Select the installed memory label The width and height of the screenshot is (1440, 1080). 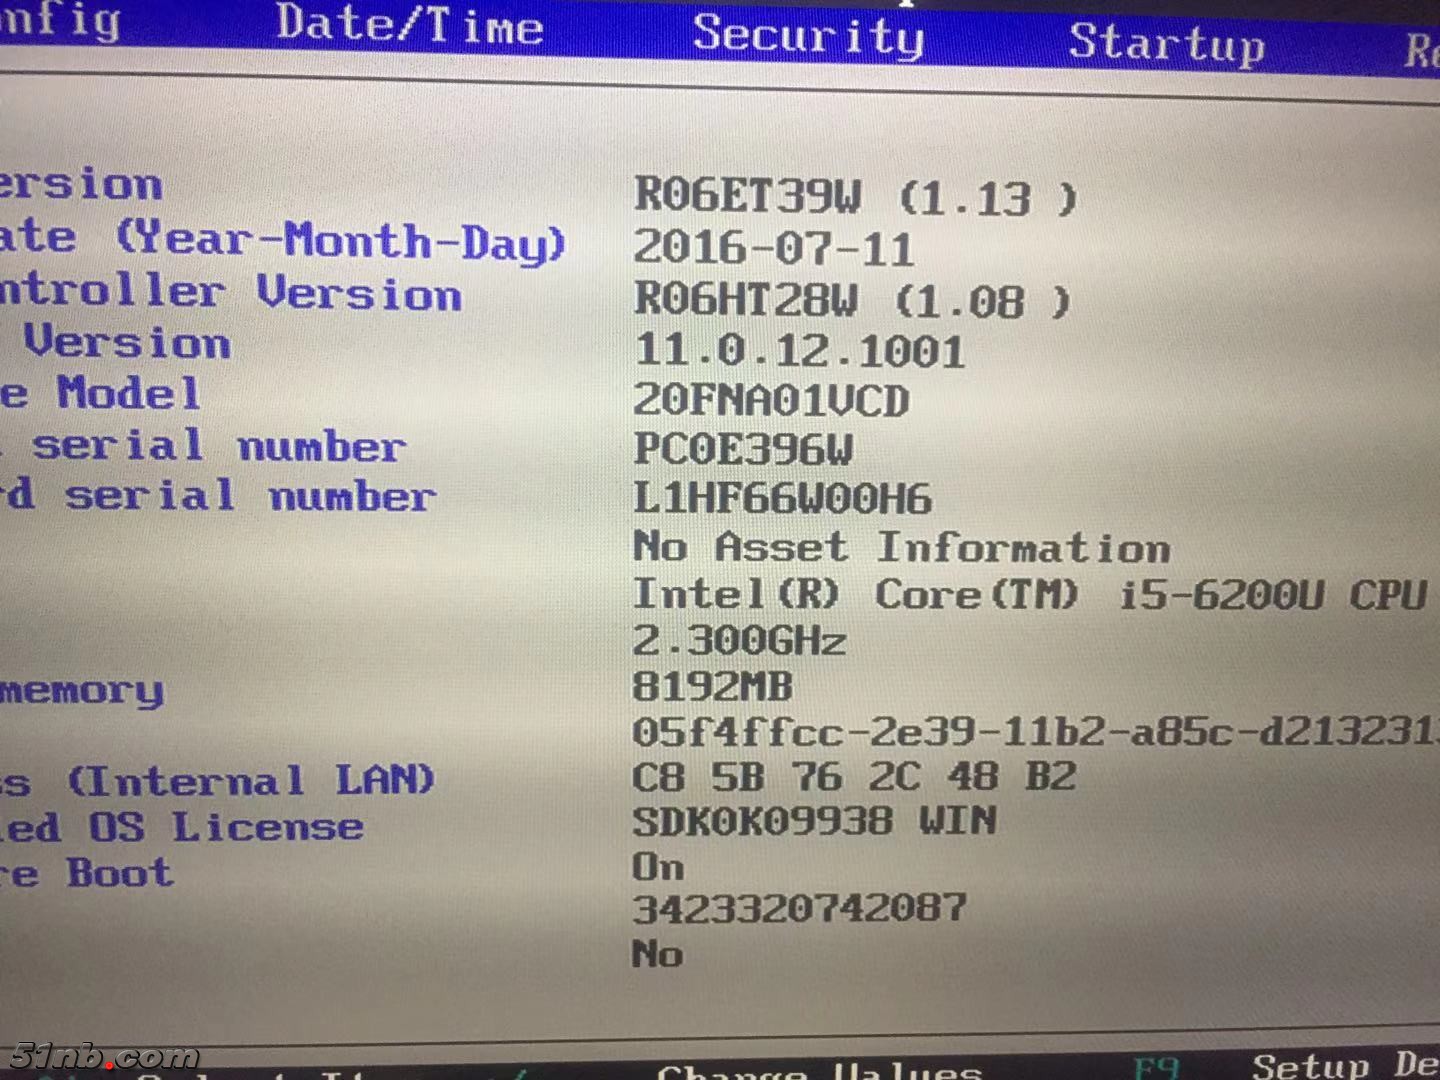(x=81, y=691)
